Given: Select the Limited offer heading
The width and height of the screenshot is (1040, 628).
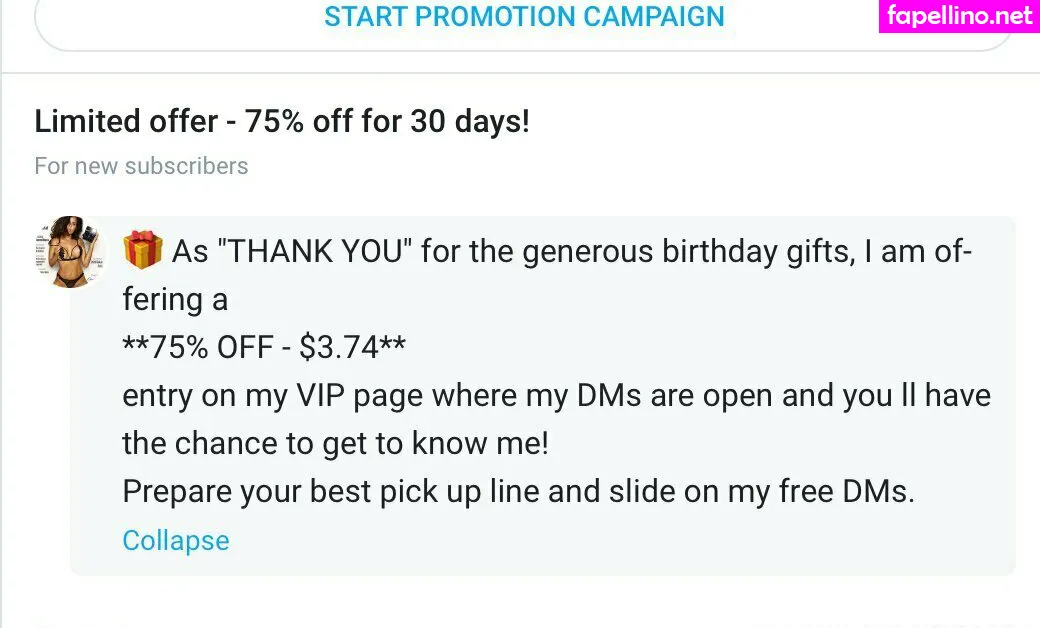Looking at the screenshot, I should coord(281,122).
